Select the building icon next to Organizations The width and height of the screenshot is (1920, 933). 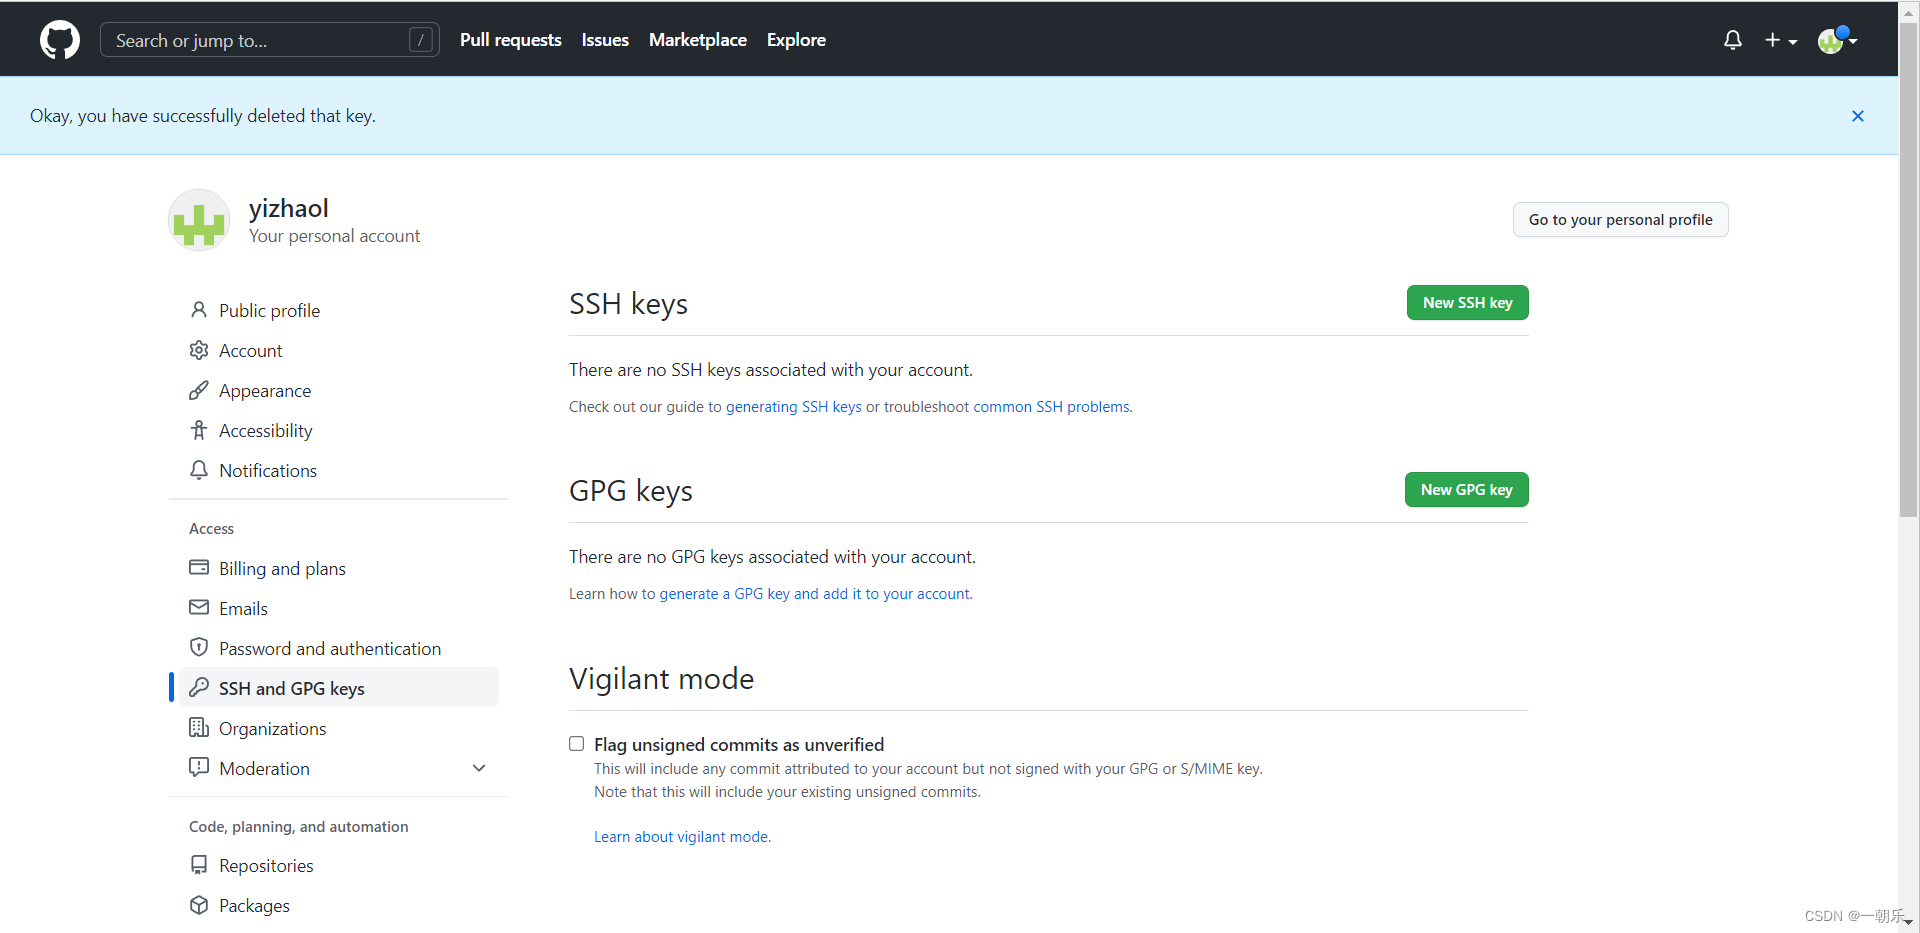(x=199, y=728)
